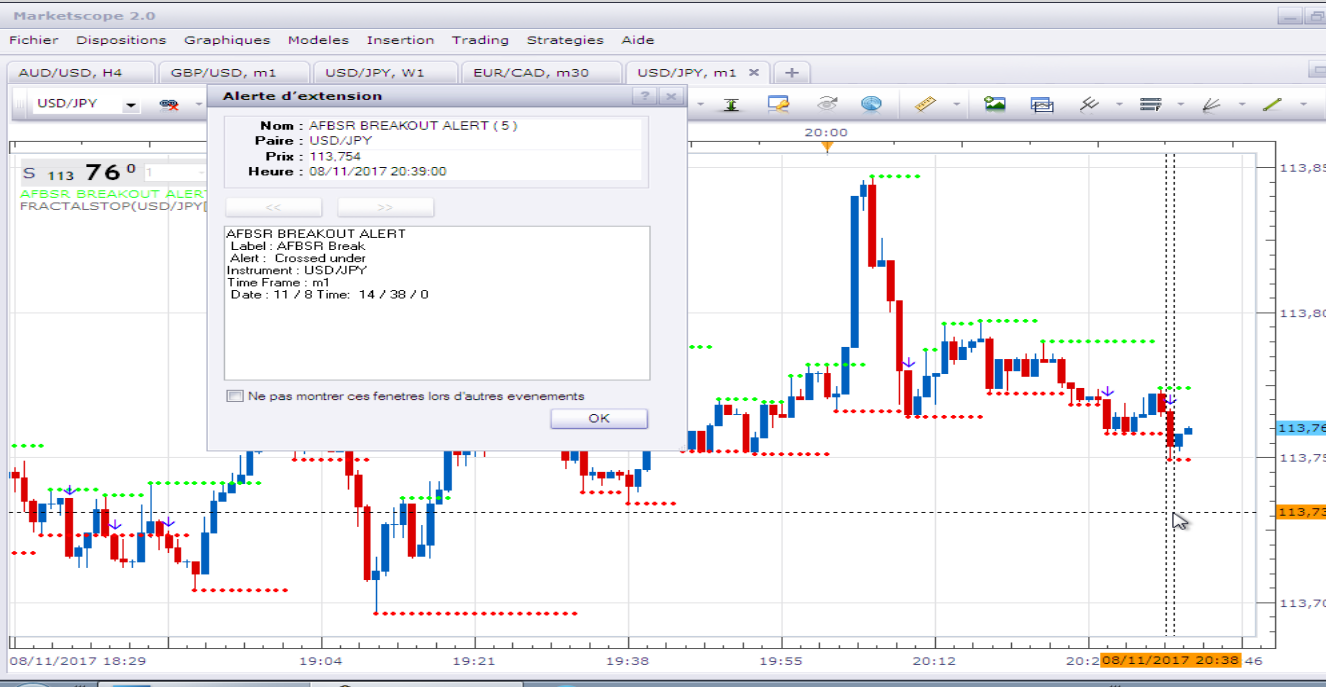1326x687 pixels.
Task: Click the ruler measurement tool icon
Action: 925,103
